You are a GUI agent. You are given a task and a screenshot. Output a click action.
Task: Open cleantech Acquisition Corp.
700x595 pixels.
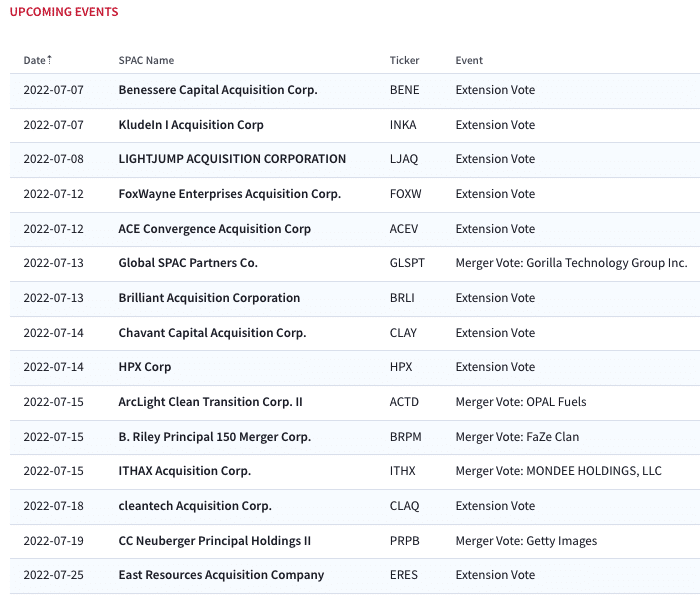[x=195, y=506]
